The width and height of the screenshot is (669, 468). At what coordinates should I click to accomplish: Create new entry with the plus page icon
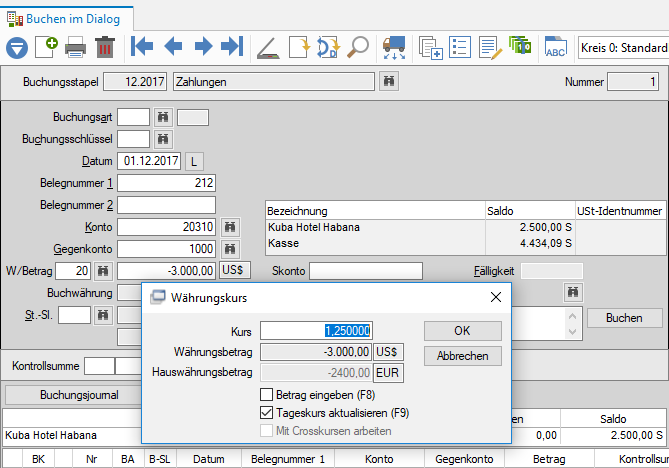click(x=46, y=47)
